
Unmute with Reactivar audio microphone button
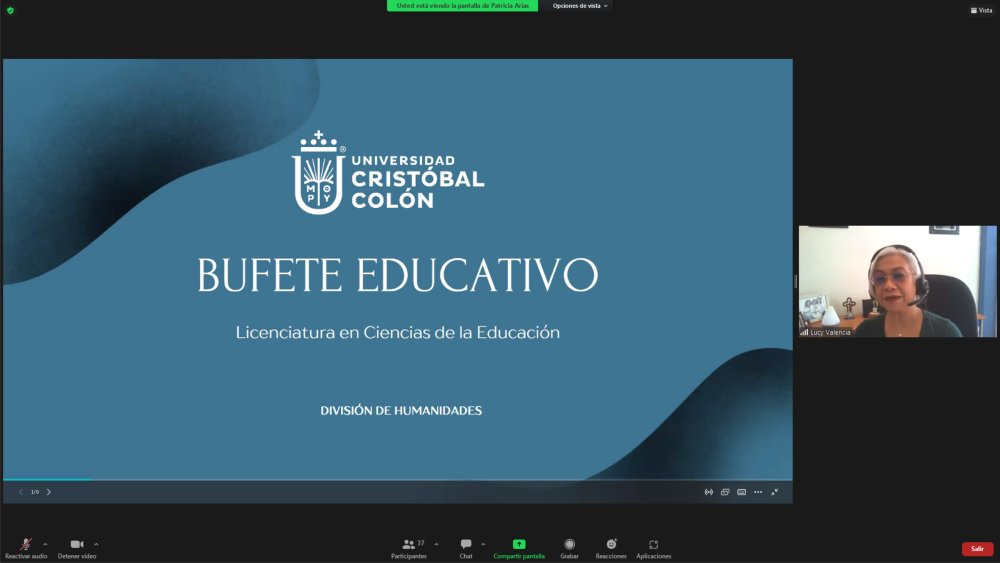(26, 548)
